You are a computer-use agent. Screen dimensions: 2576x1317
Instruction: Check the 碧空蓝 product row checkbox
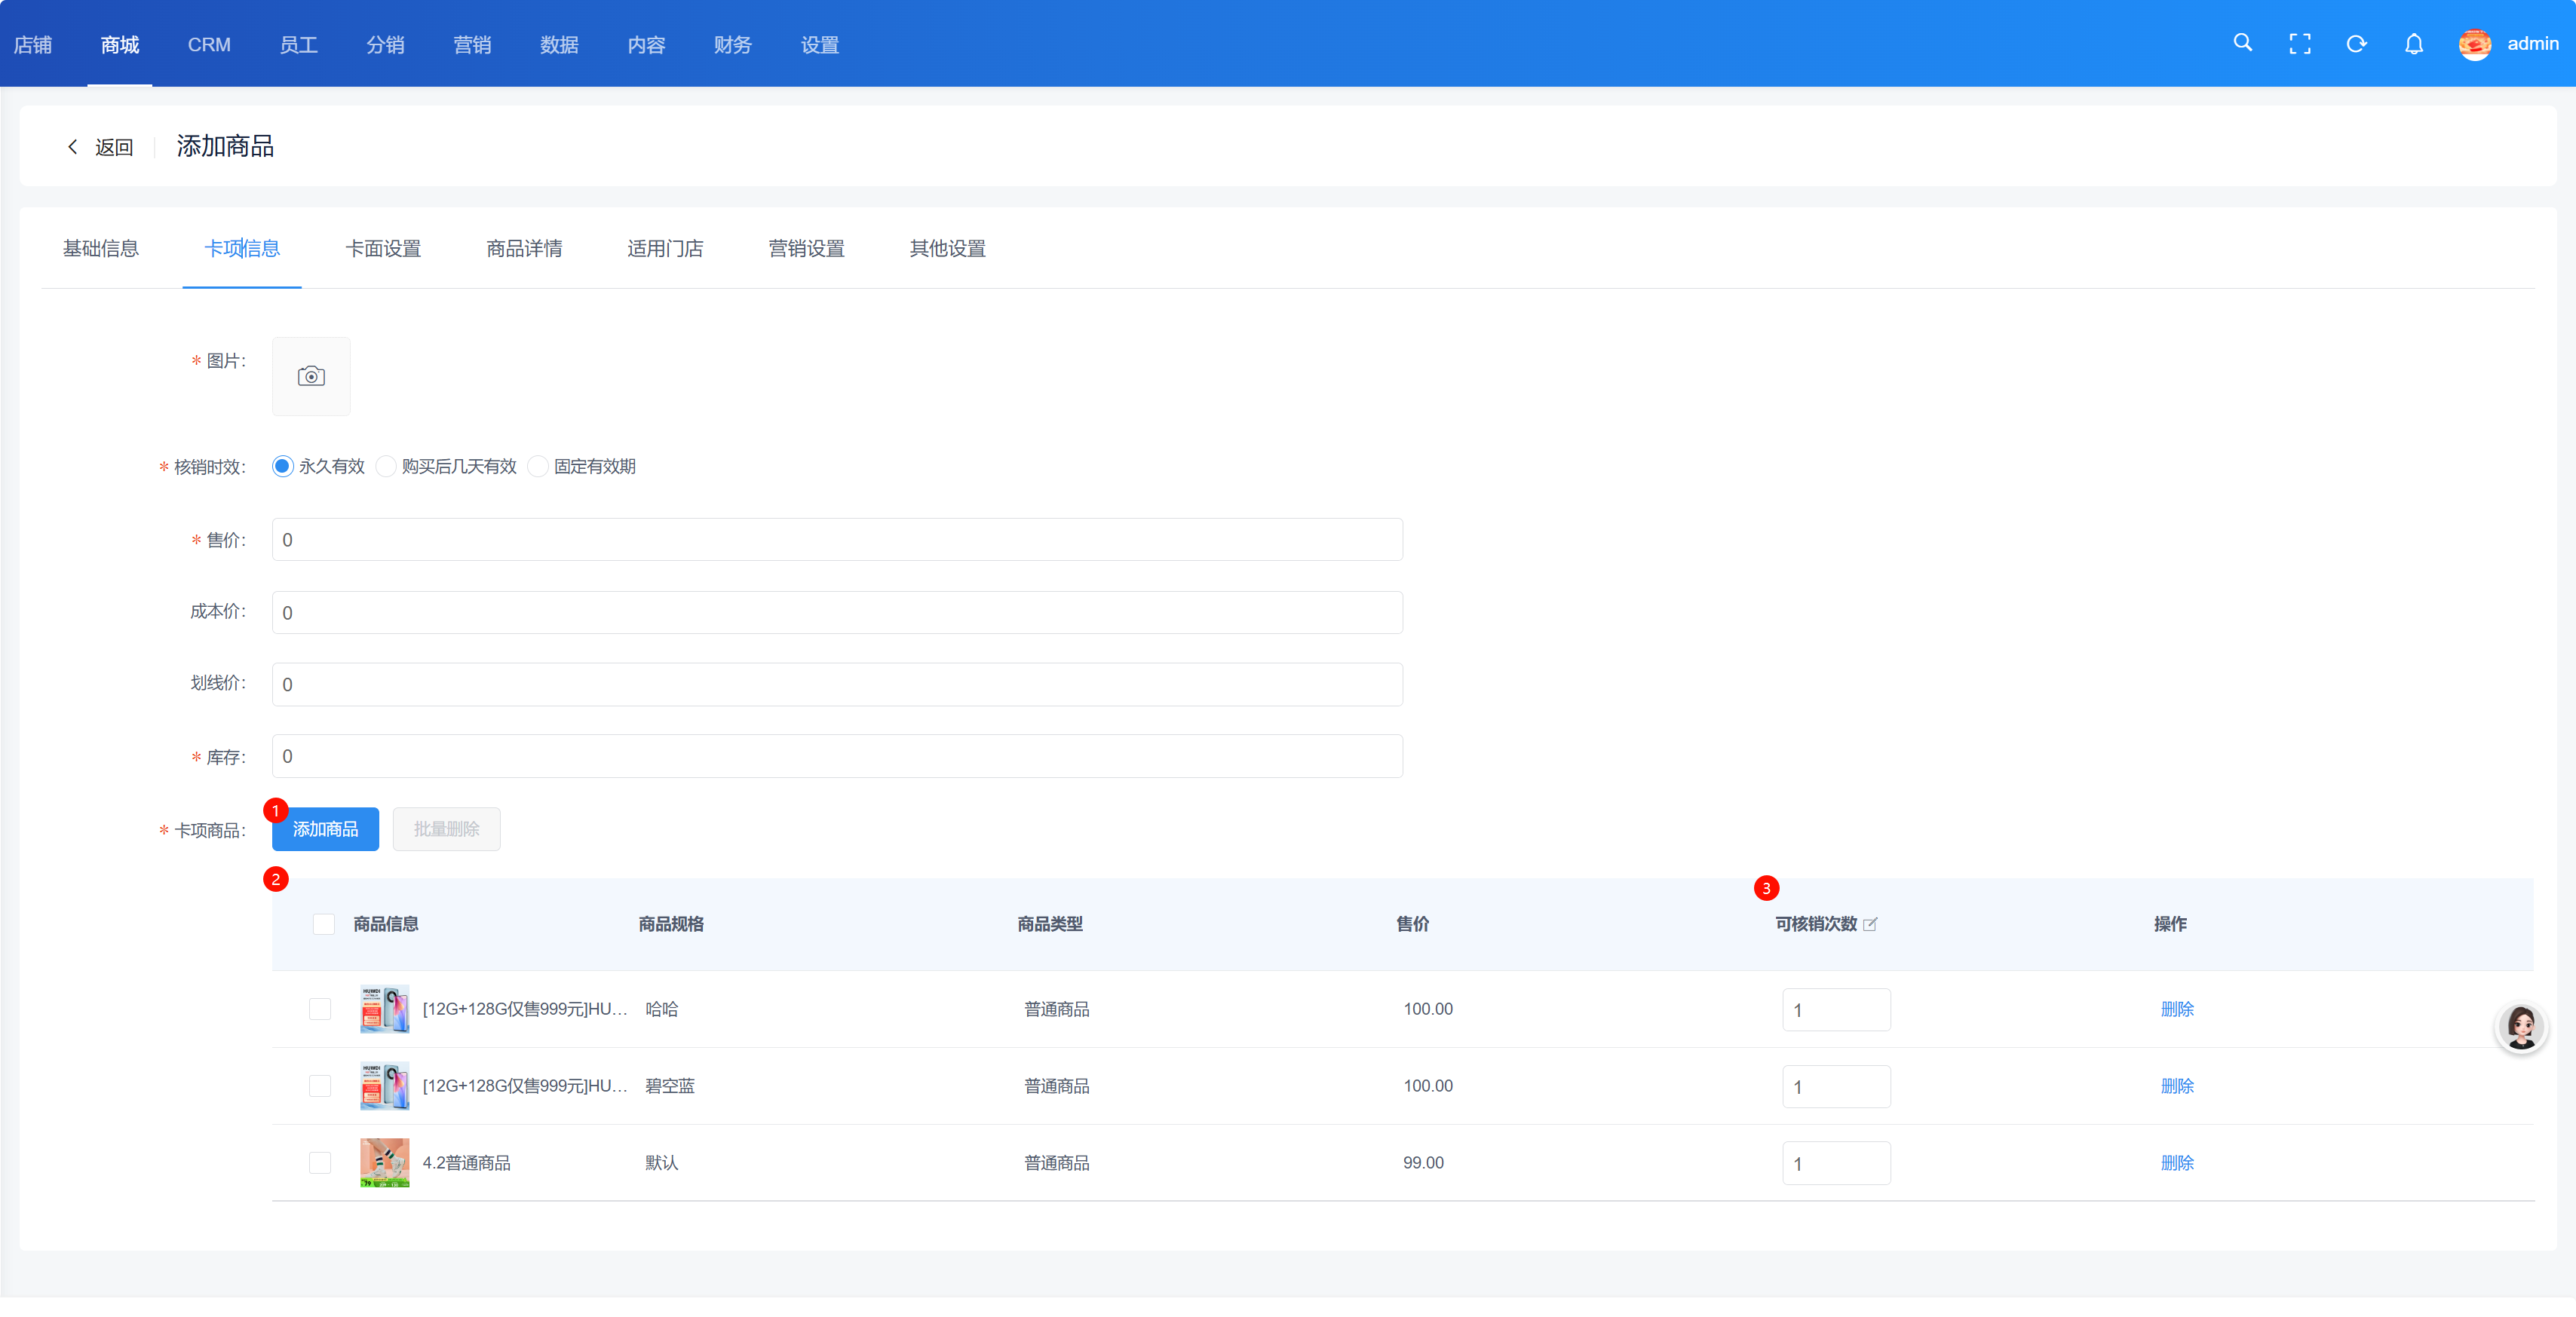(320, 1086)
